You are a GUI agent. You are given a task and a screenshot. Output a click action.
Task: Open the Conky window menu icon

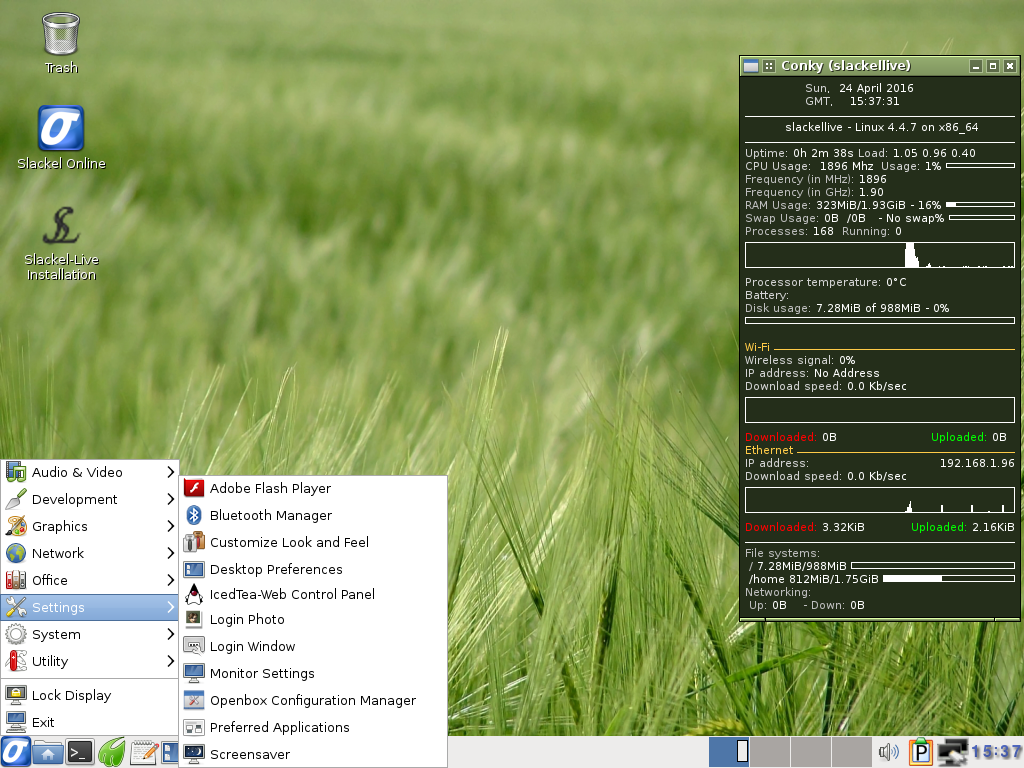(x=751, y=66)
